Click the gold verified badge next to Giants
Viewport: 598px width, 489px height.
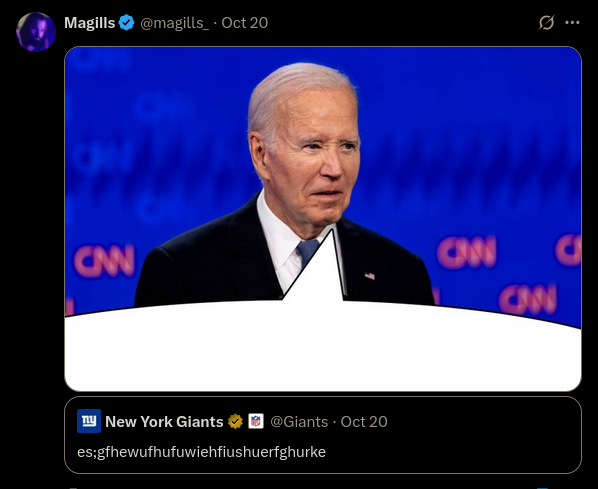(x=235, y=421)
